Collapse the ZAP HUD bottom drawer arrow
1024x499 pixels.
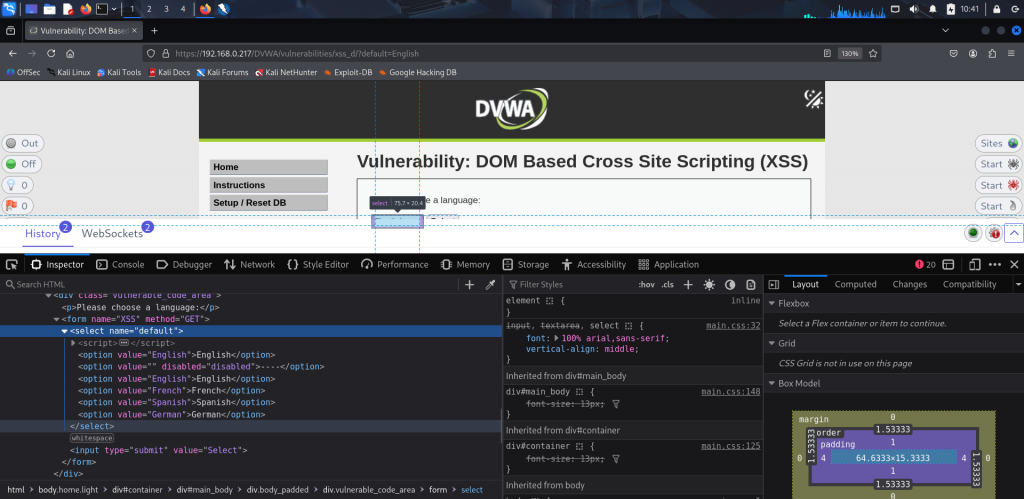click(x=1014, y=233)
